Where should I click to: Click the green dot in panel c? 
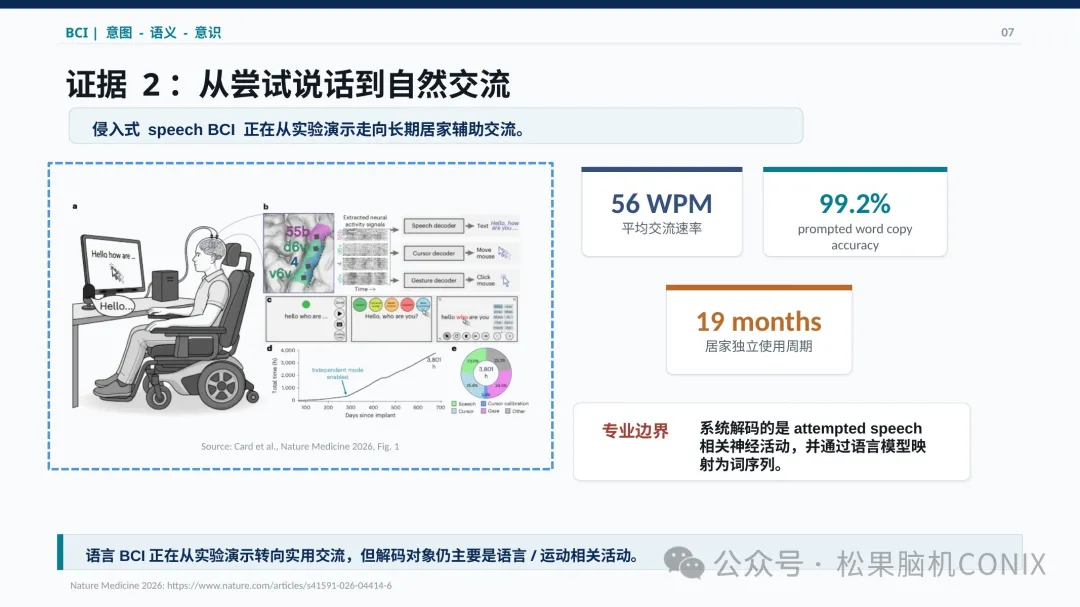[x=306, y=305]
